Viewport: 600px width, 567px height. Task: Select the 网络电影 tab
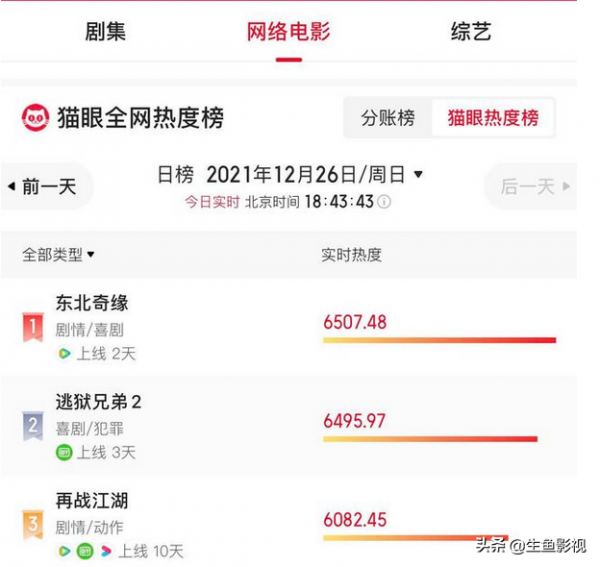(x=289, y=31)
